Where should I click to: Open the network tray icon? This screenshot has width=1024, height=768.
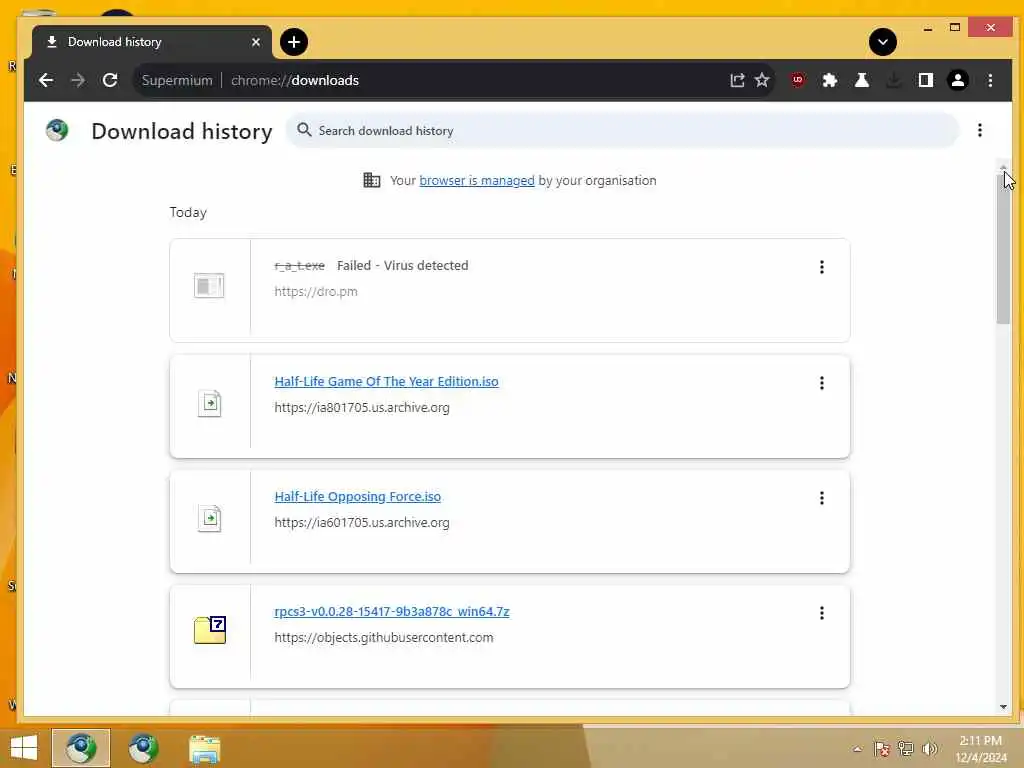click(905, 749)
